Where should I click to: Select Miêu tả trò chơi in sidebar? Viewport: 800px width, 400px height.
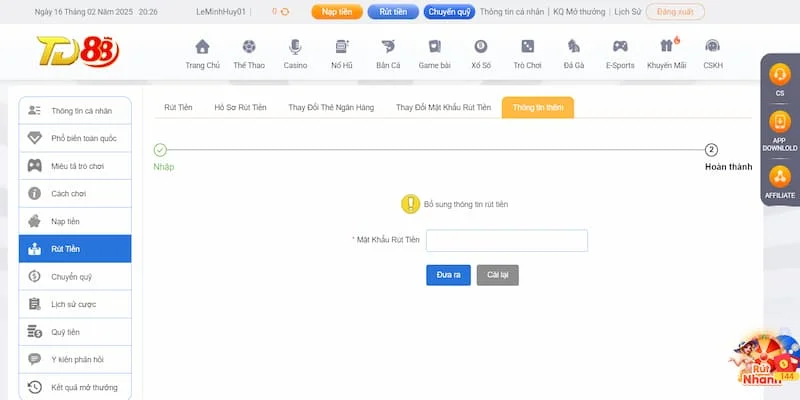[75, 166]
